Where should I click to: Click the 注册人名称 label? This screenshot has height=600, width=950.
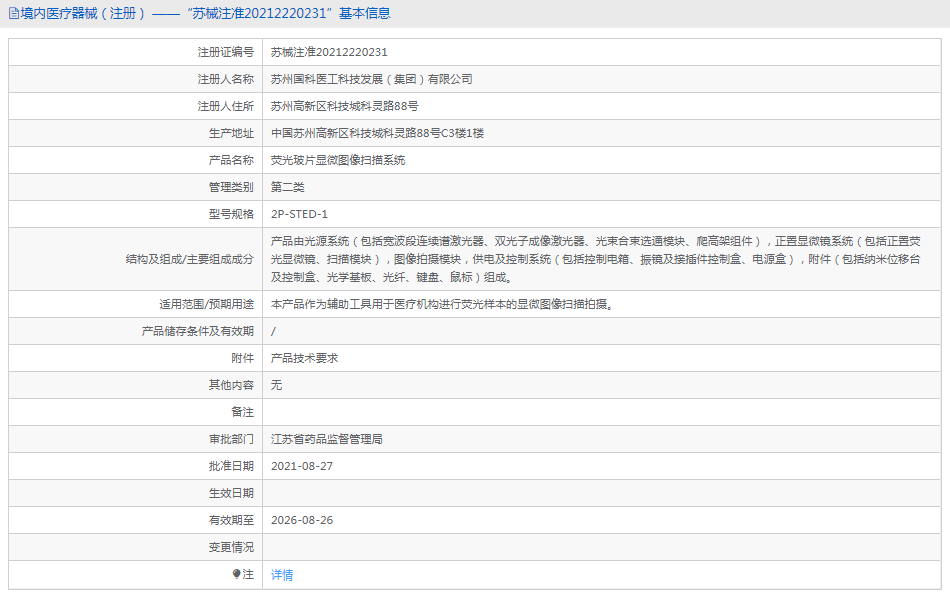(225, 79)
